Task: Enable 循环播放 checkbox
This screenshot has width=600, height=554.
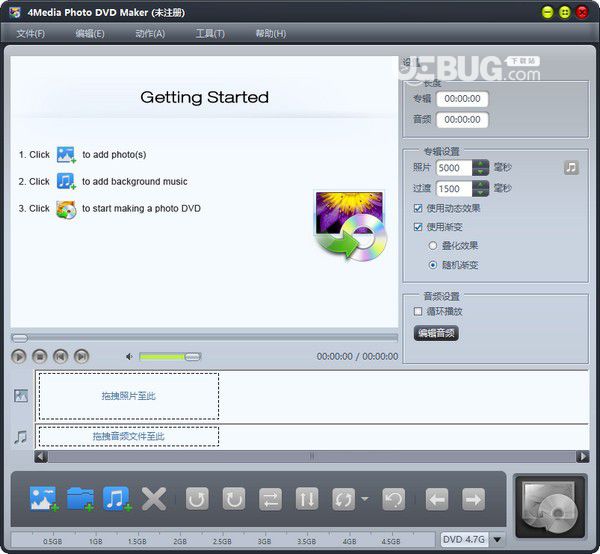Action: [418, 311]
